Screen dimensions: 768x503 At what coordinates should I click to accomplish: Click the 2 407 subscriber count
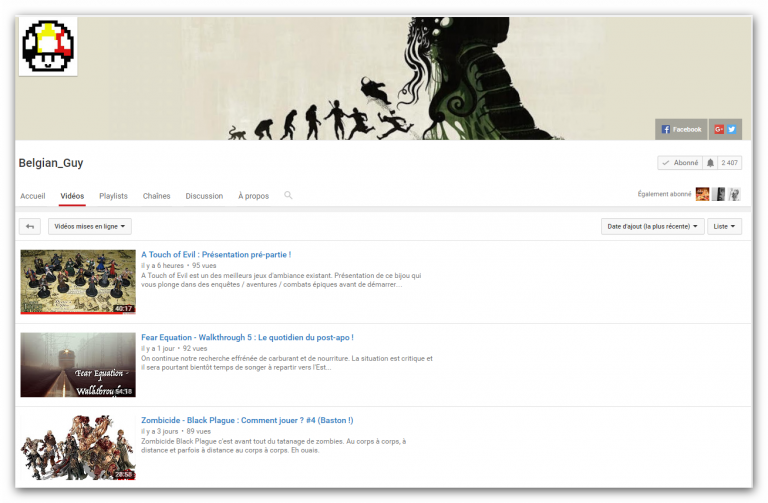(x=729, y=163)
